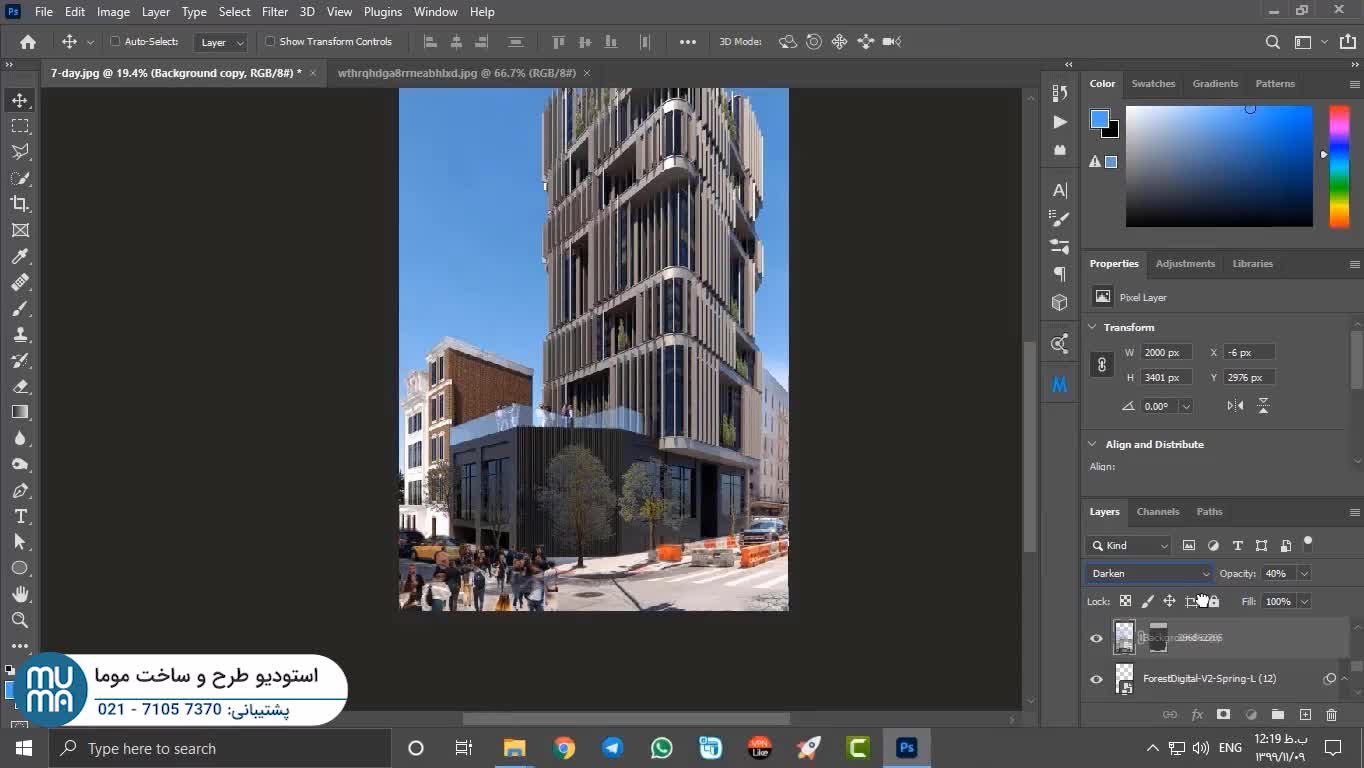The width and height of the screenshot is (1364, 768).
Task: Select the Eyedropper tool
Action: pos(20,256)
